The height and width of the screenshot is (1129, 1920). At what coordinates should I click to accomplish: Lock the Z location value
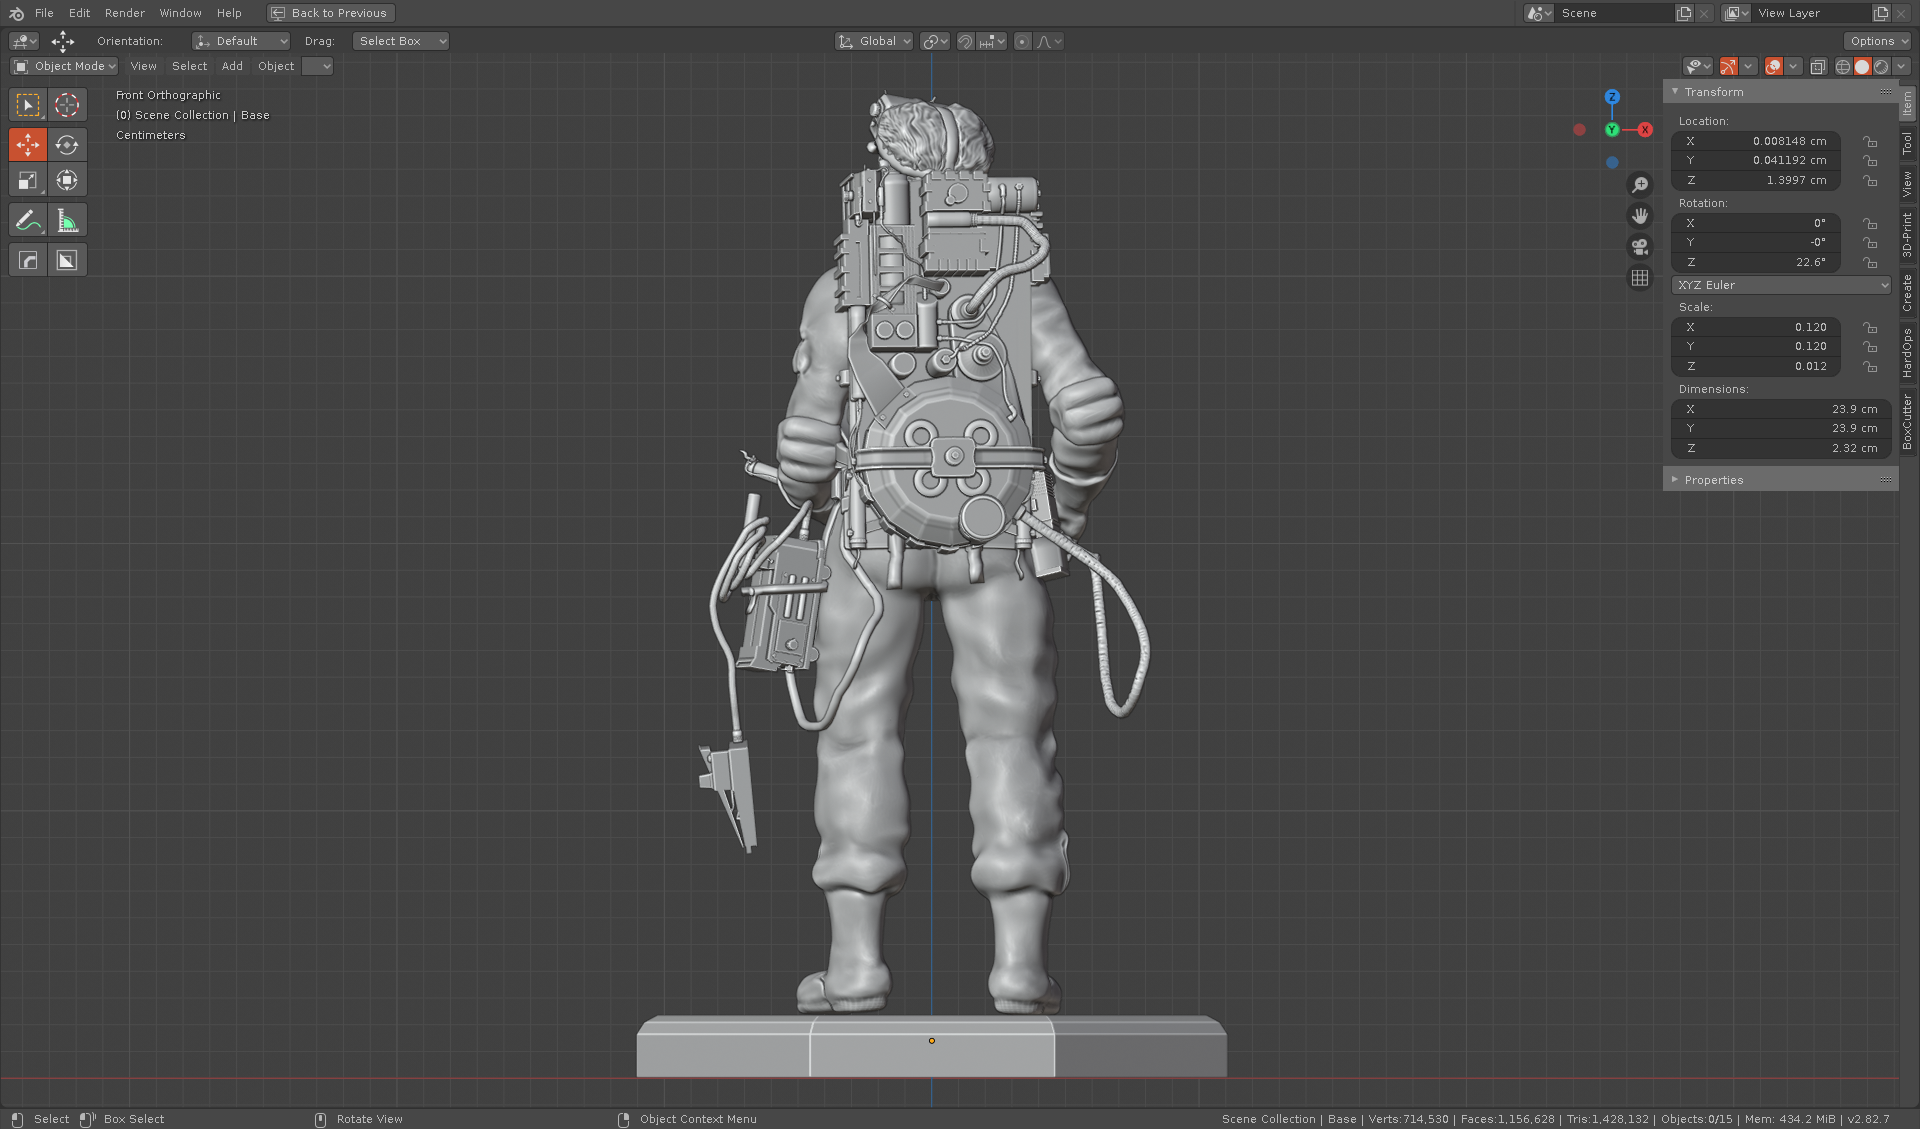[1871, 181]
